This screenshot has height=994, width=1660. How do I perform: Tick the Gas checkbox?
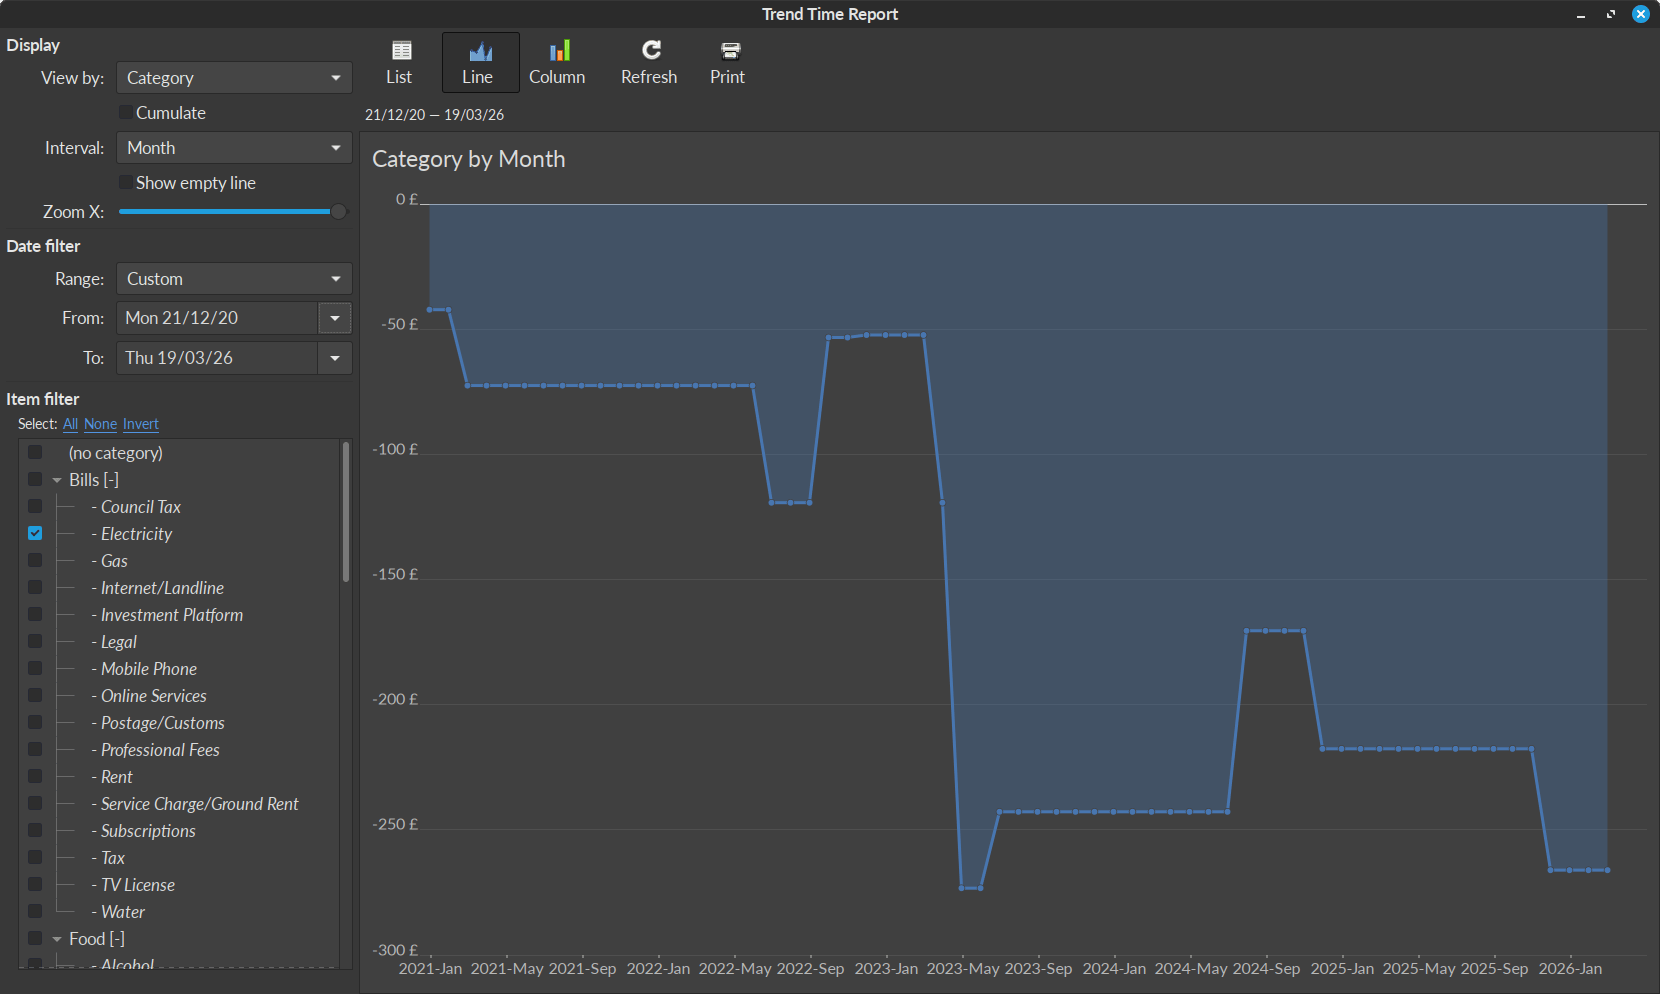pos(35,560)
